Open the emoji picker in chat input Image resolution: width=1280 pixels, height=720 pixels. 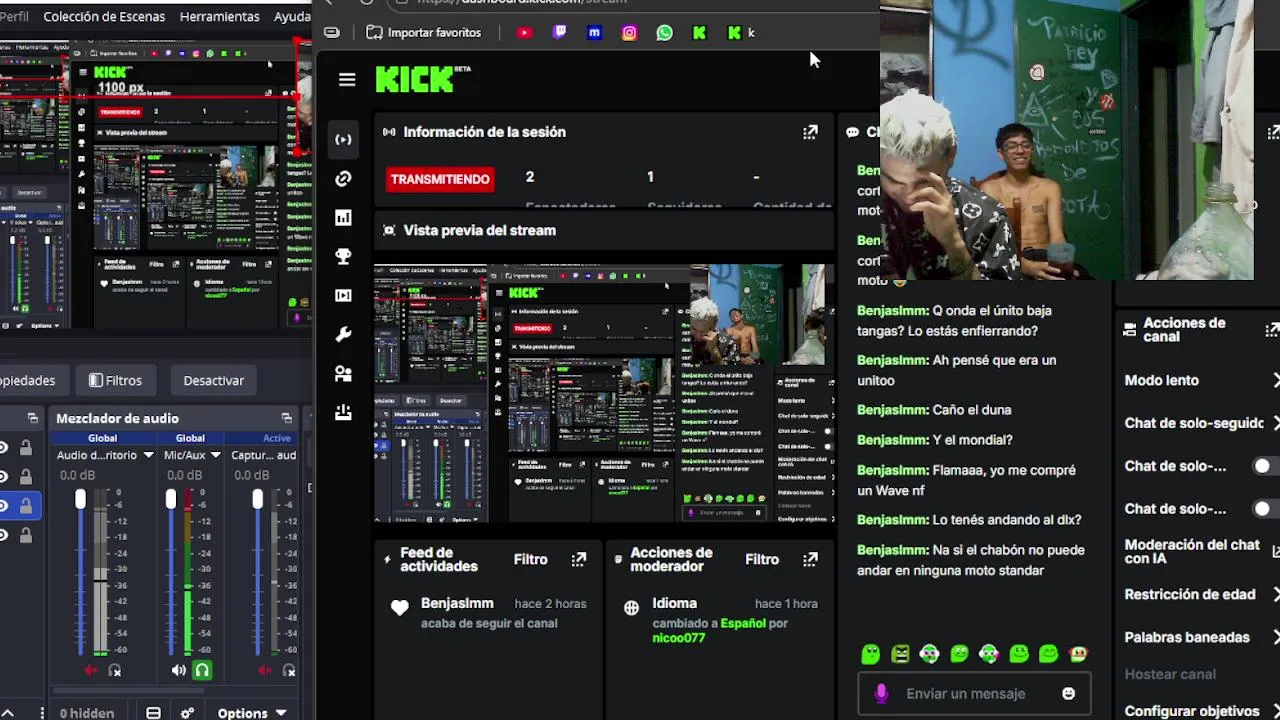coord(1068,694)
